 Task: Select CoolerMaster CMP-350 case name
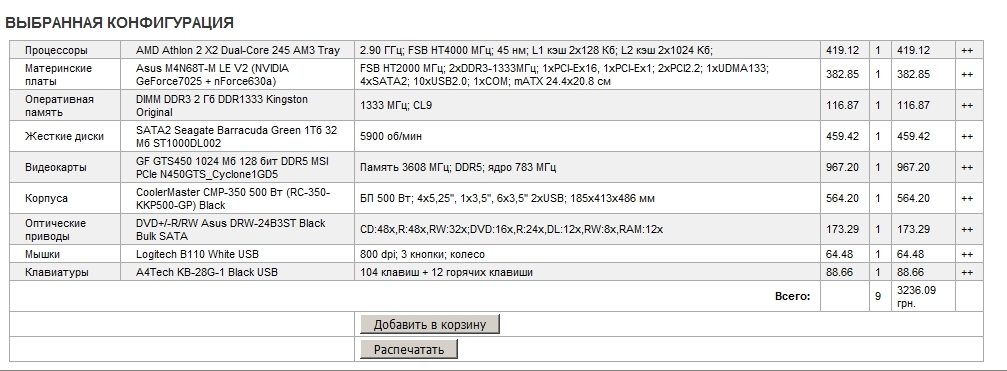[233, 198]
